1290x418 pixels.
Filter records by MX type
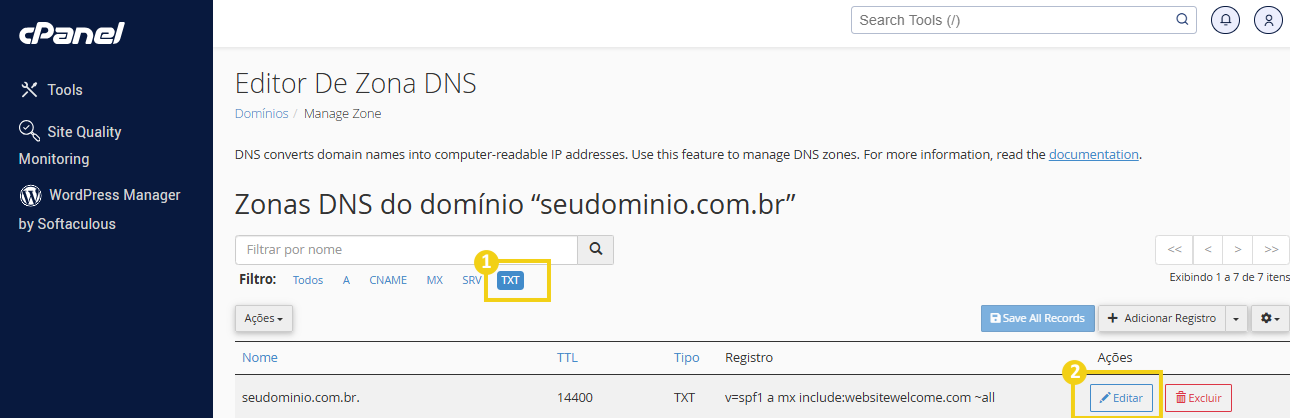pos(434,280)
